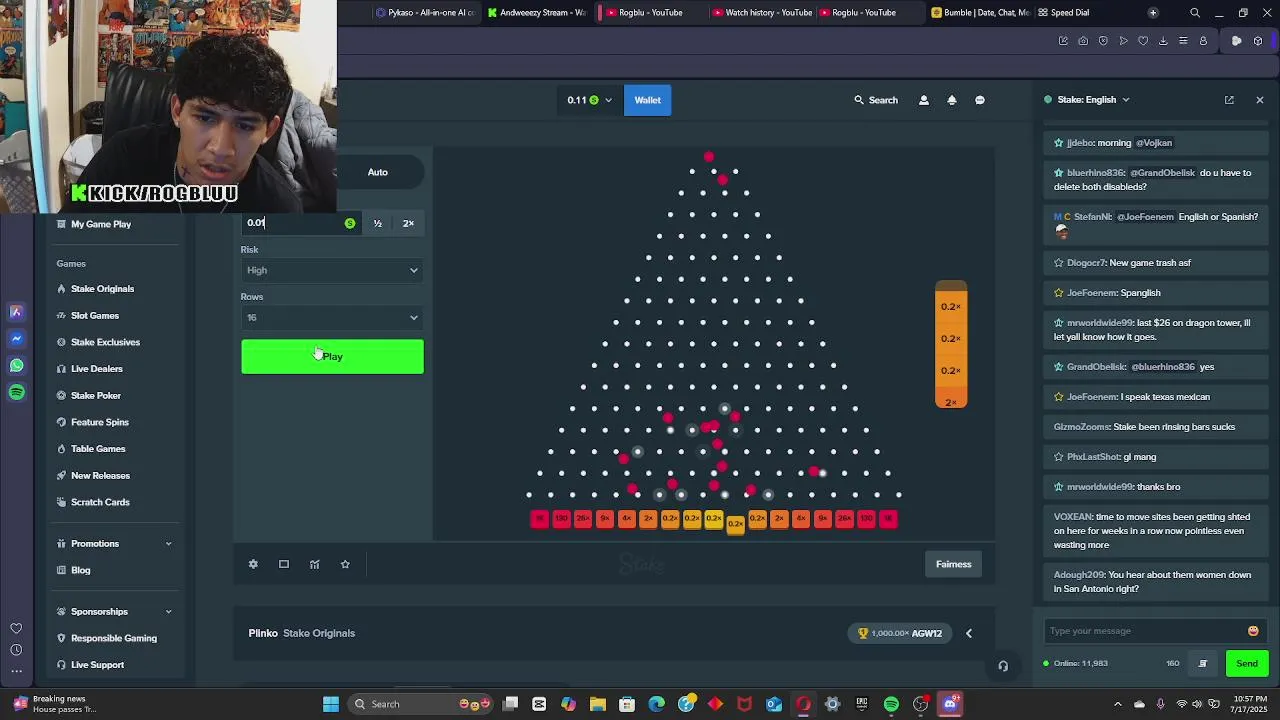This screenshot has width=1280, height=720.
Task: Open new tab with plus button
Action: click(1153, 13)
